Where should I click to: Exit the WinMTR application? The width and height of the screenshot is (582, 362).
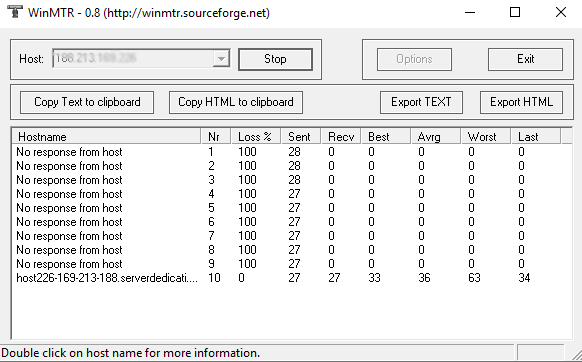tap(525, 59)
